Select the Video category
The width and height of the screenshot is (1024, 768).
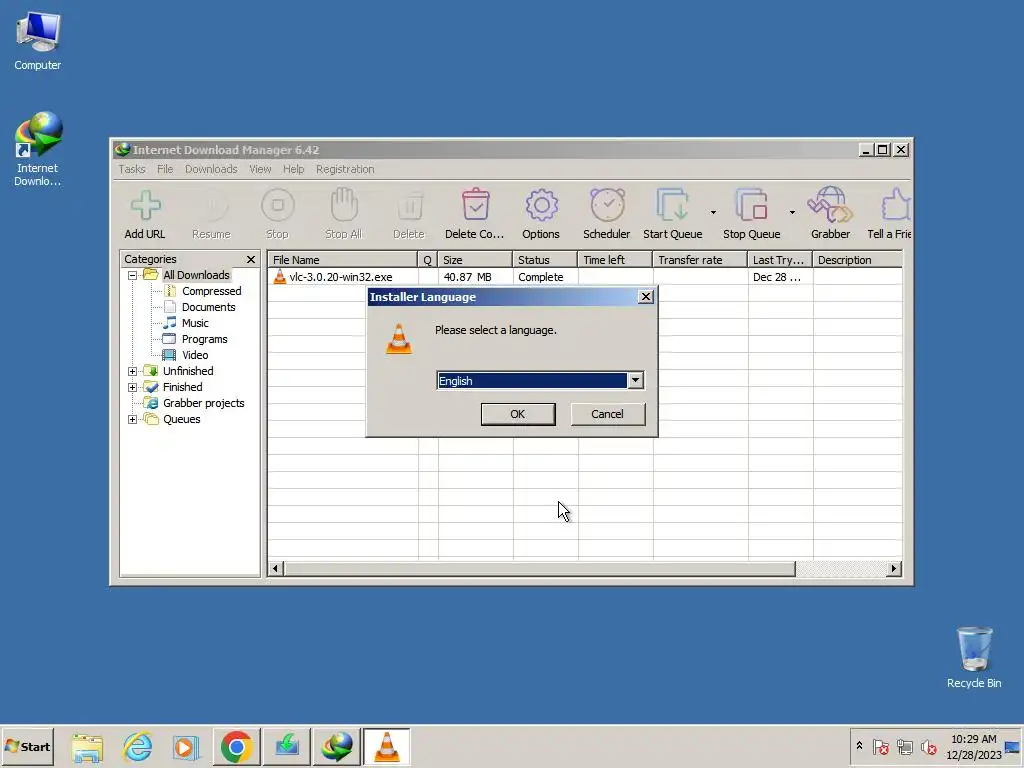tap(195, 355)
